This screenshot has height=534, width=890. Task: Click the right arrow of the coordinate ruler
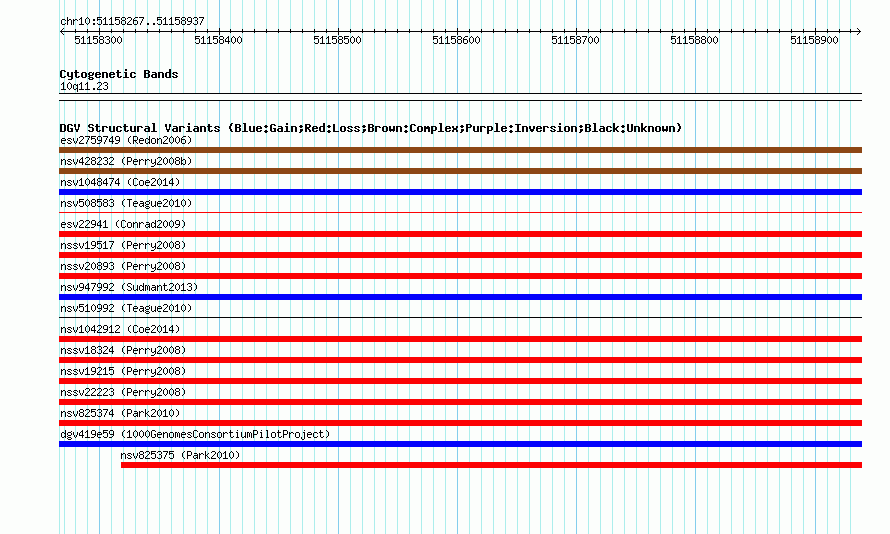point(858,32)
